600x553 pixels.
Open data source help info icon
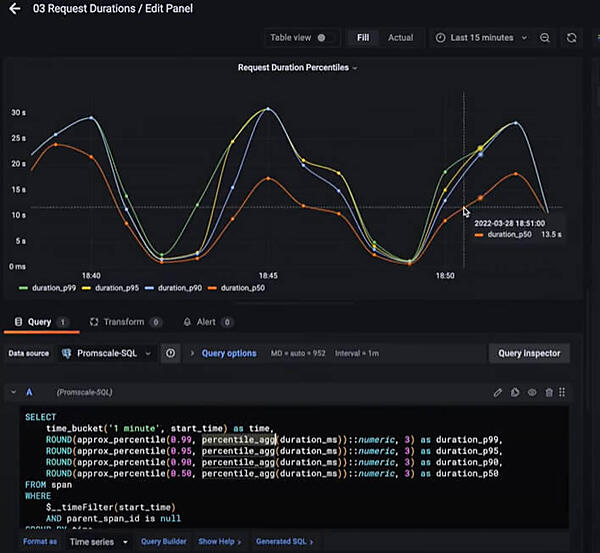[171, 353]
